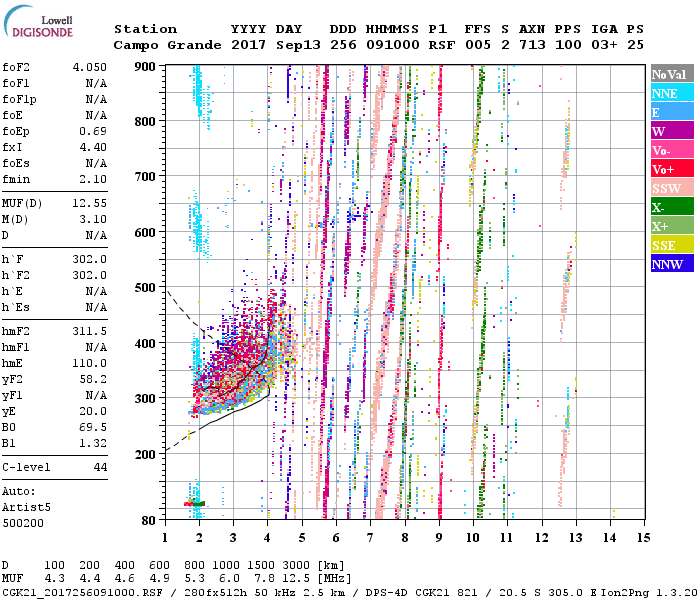Click the yellow SSE legend entry

(670, 245)
